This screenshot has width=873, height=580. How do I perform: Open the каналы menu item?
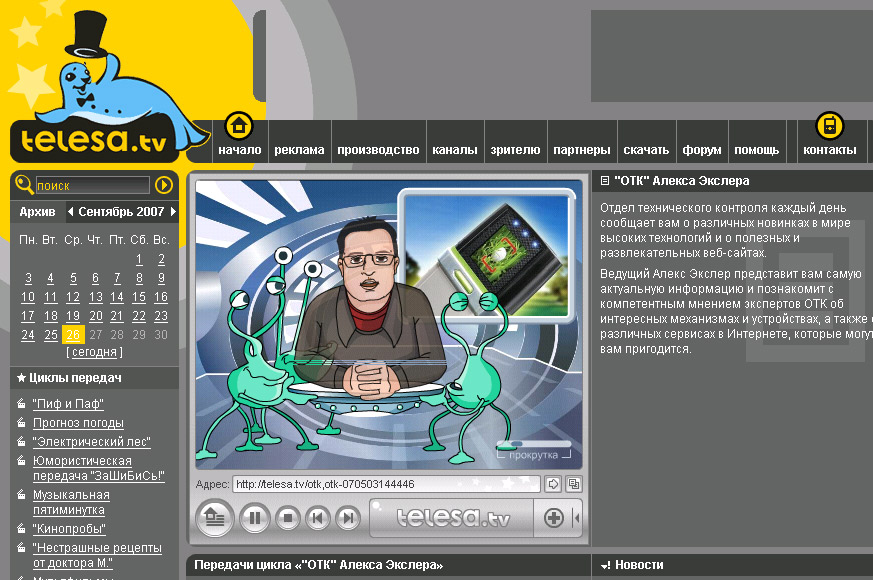point(454,150)
